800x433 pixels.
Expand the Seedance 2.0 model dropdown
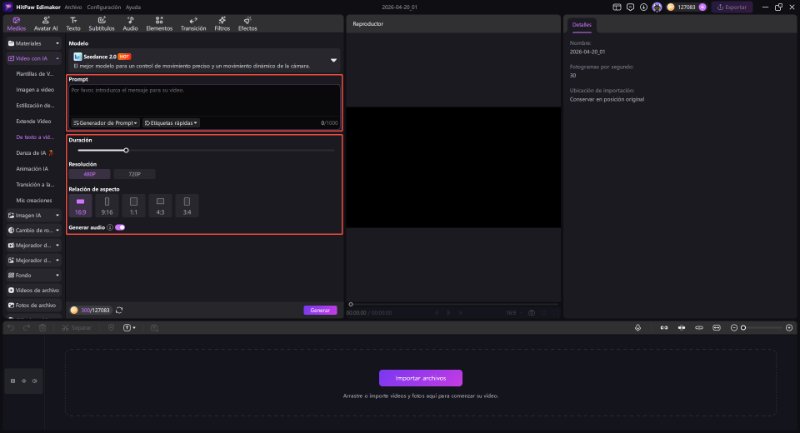(334, 60)
